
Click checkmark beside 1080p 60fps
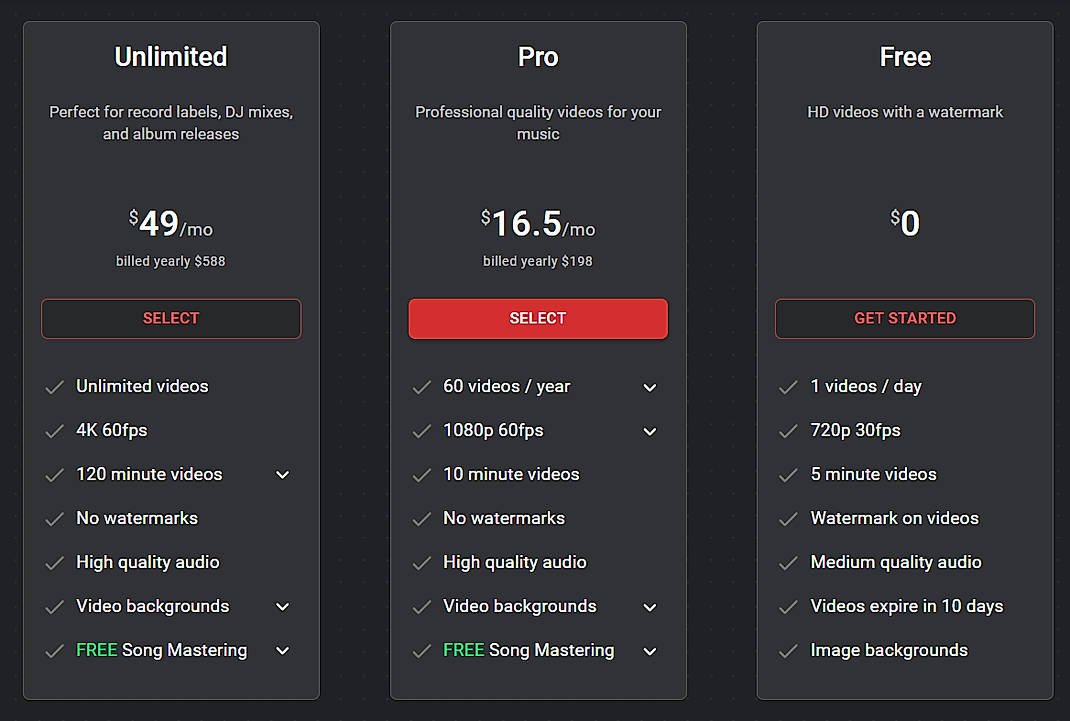[x=422, y=431]
